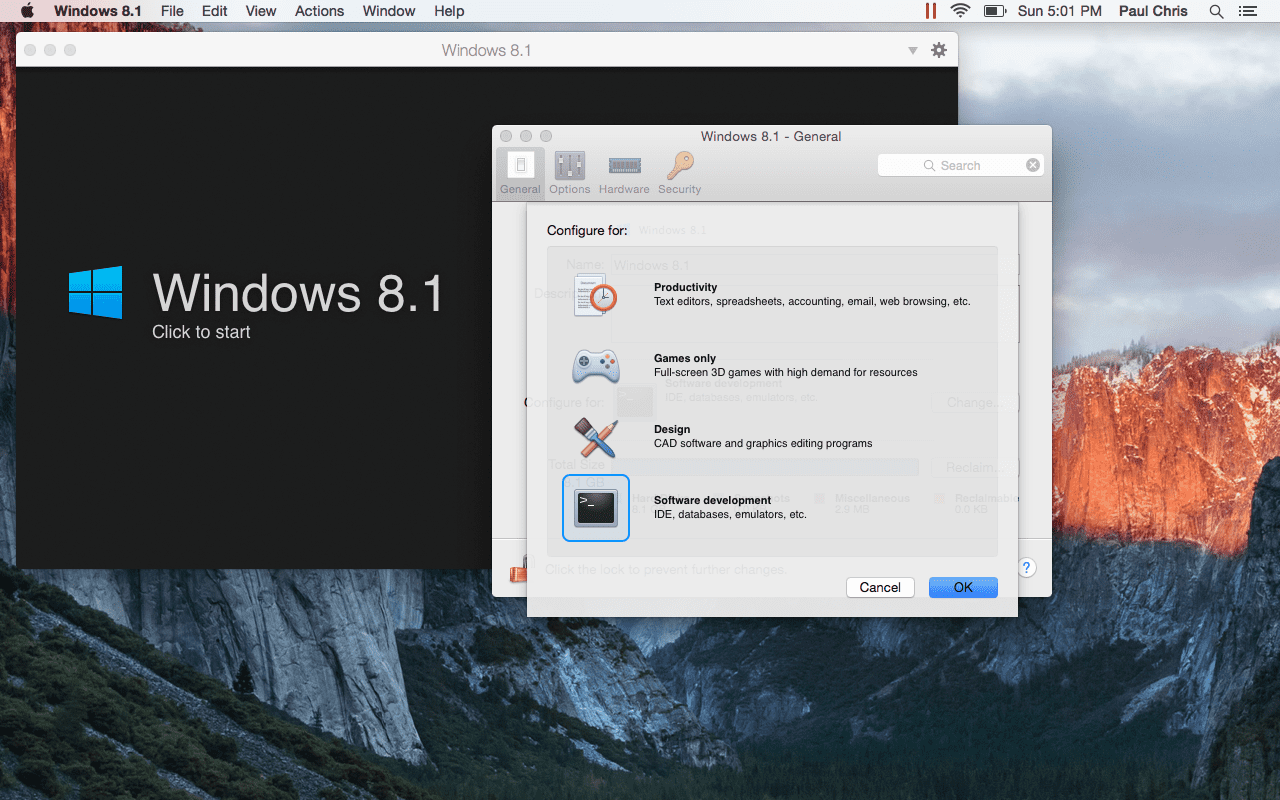Open the View menu
Screen dimensions: 1280x800
click(261, 11)
